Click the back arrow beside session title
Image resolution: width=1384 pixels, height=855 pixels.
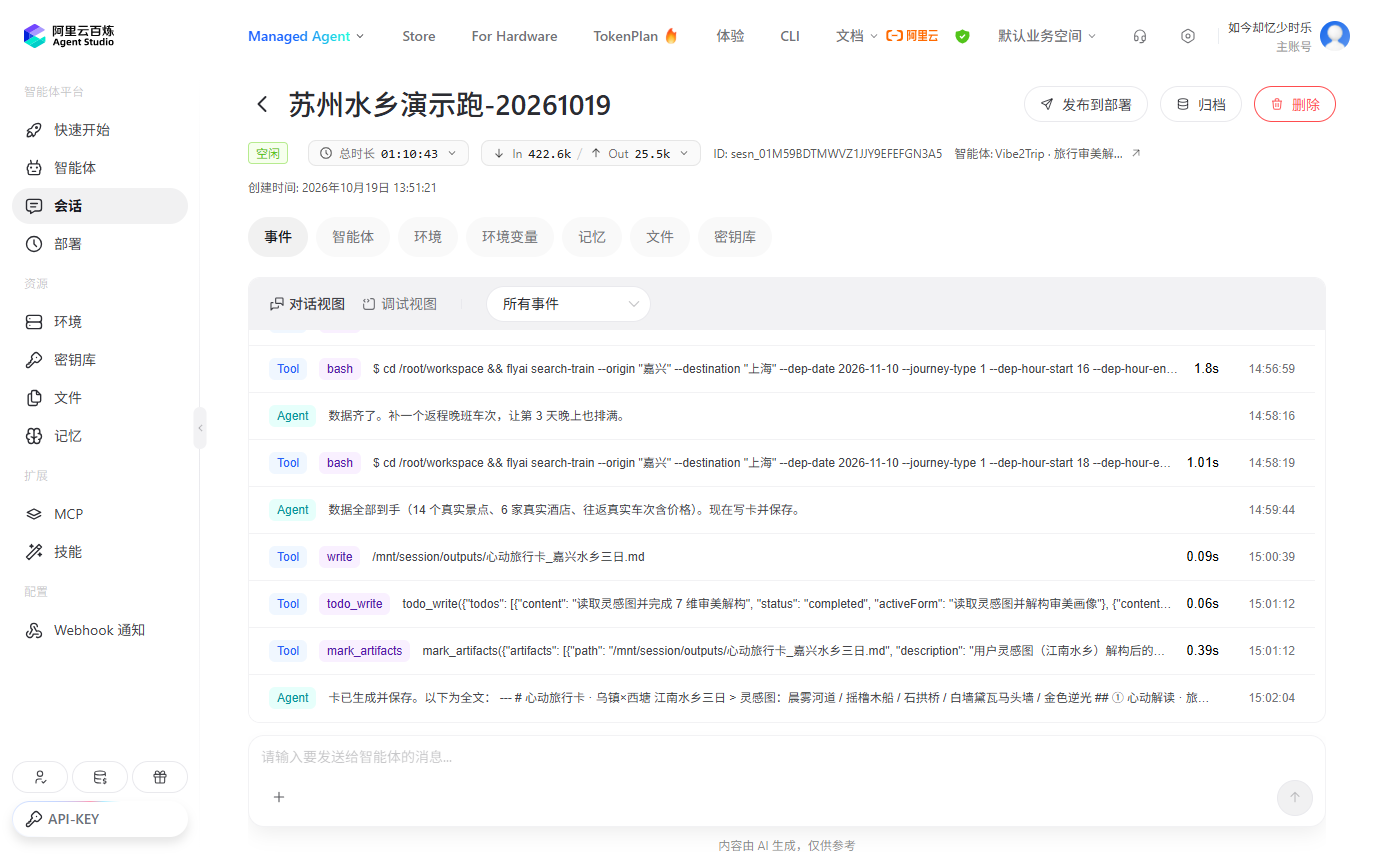[x=262, y=104]
